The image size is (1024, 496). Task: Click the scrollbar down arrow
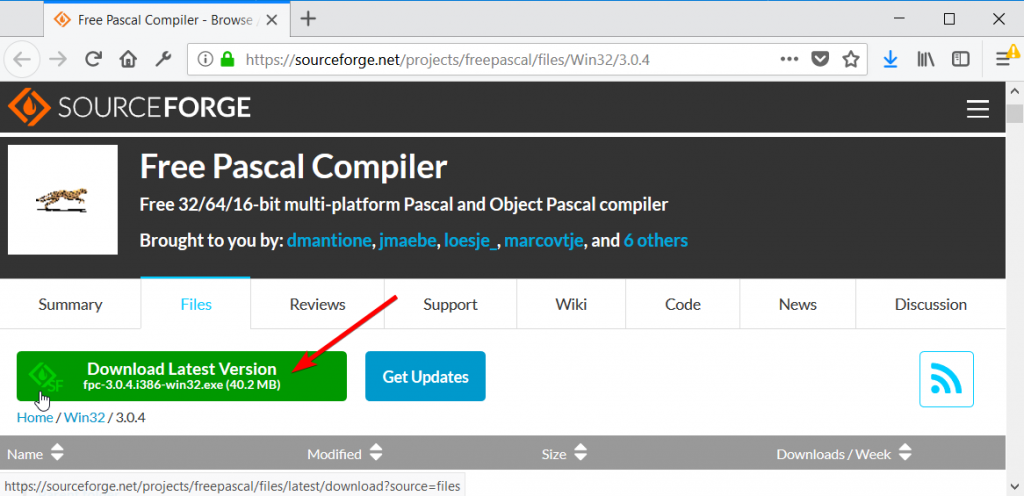point(1014,486)
